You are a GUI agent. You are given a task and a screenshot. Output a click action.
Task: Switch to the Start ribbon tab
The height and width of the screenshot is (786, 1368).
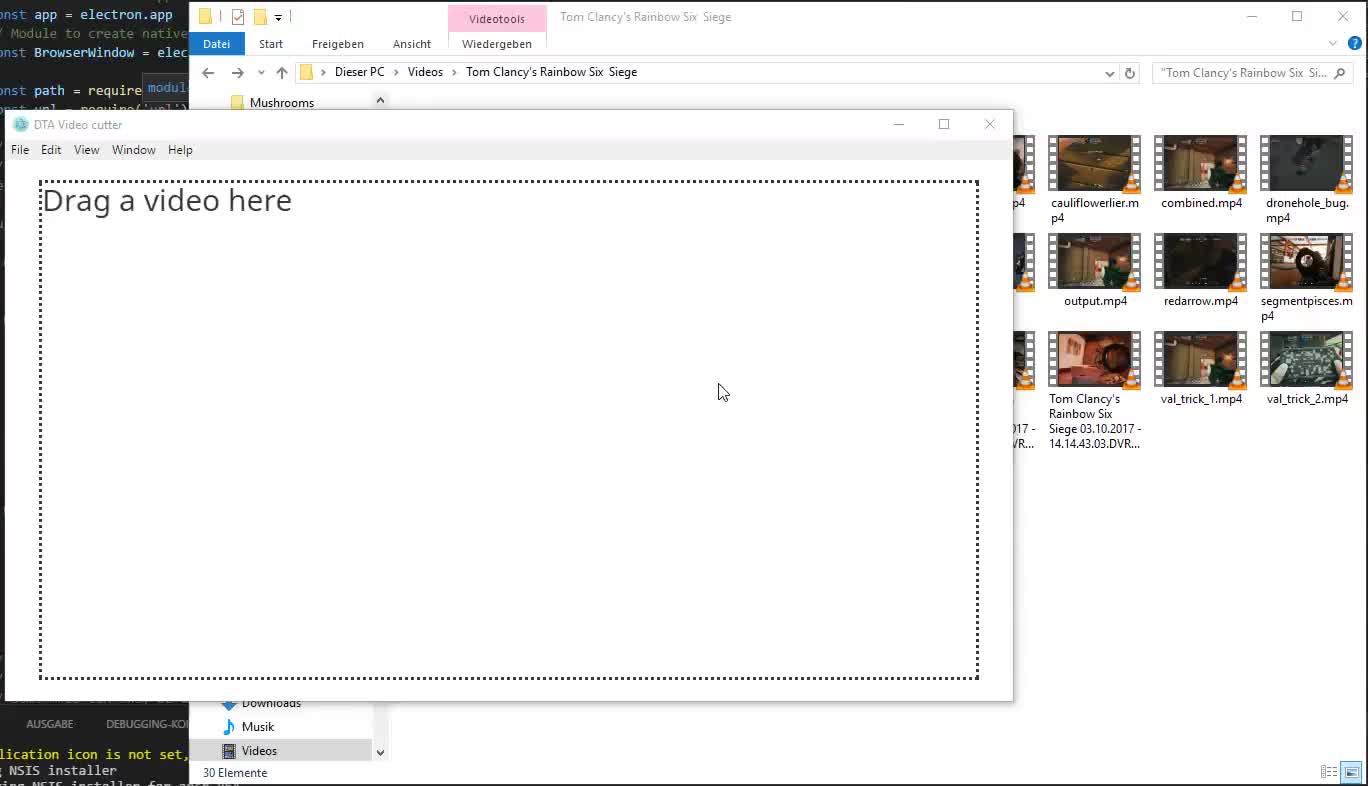pos(271,44)
